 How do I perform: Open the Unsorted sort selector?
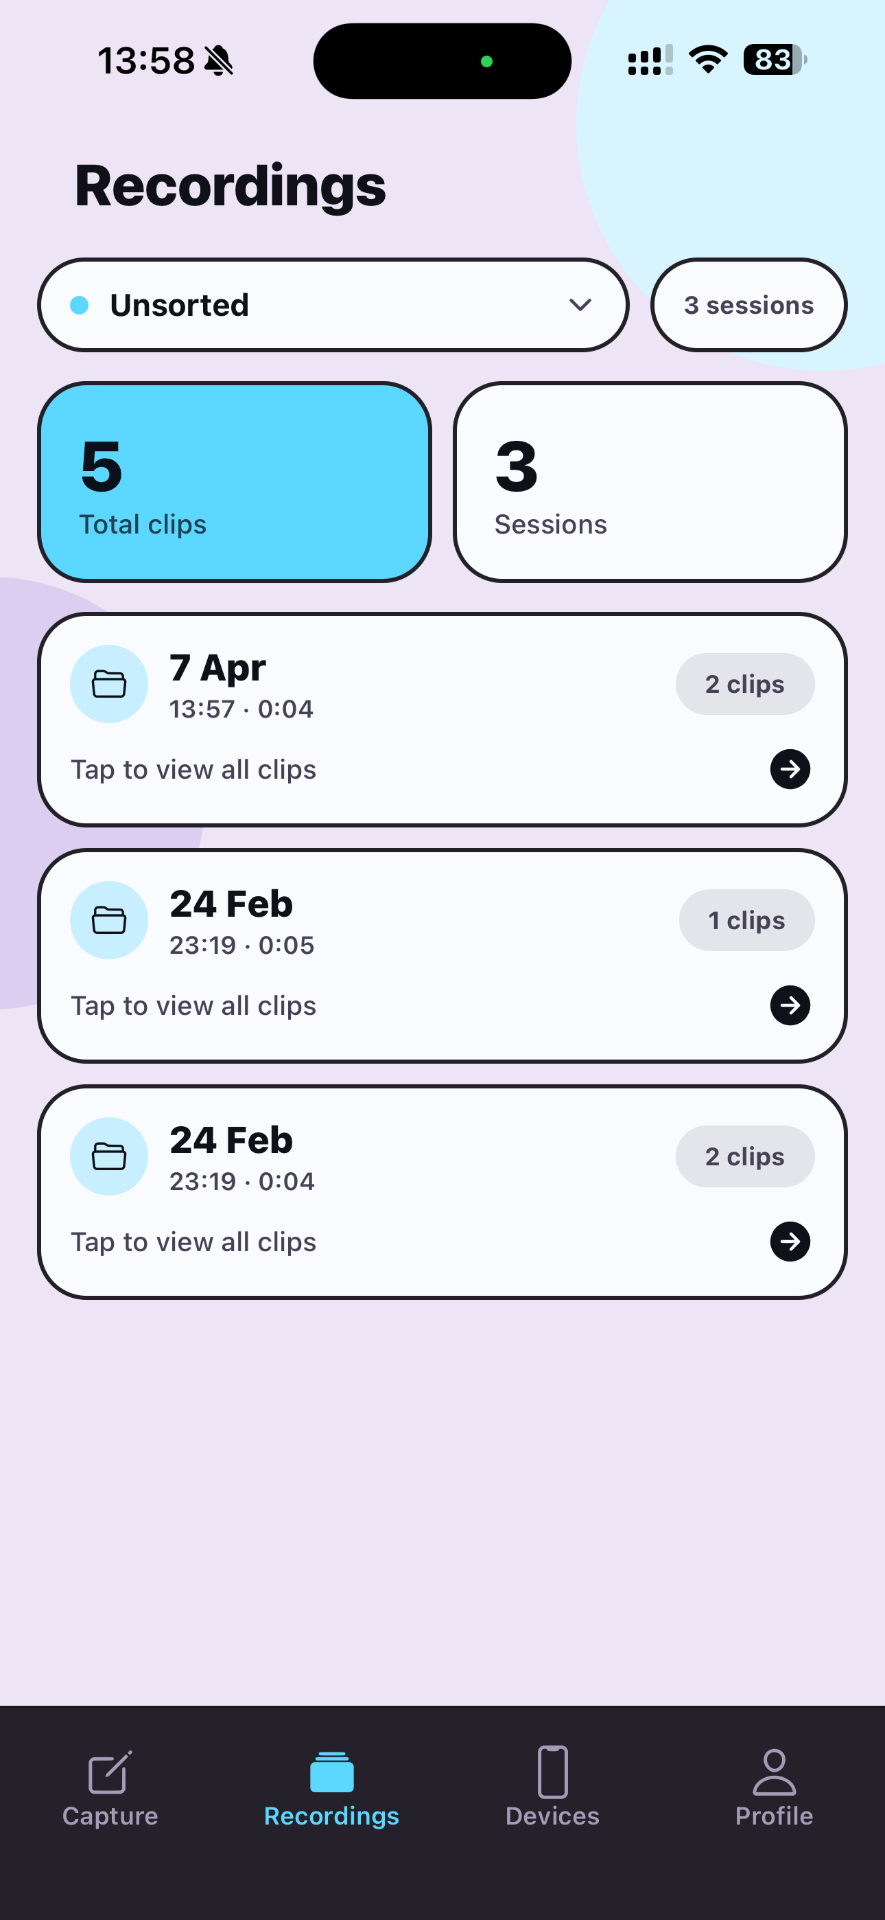pyautogui.click(x=332, y=305)
